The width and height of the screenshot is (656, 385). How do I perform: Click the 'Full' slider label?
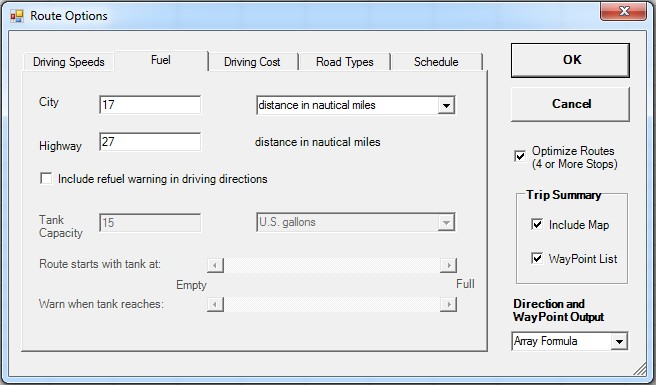coord(465,284)
